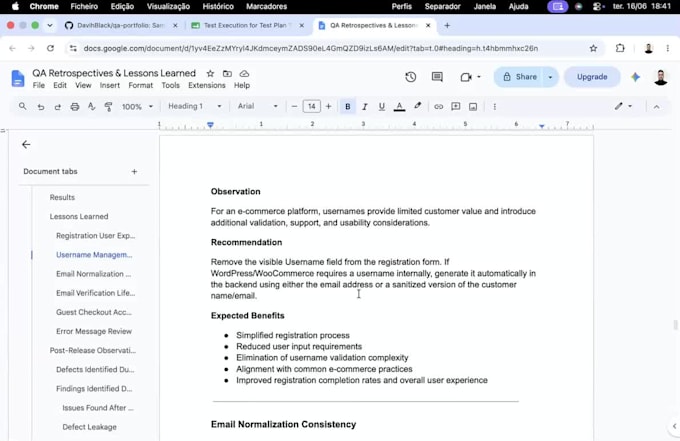The height and width of the screenshot is (441, 680).
Task: Bookmark this page with star icon
Action: click(593, 48)
